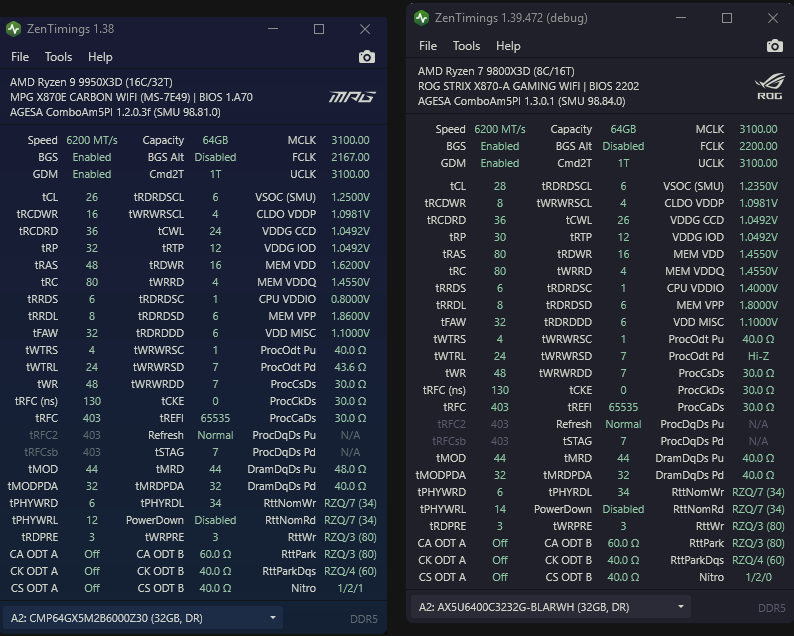Click ROG STRIX X870-A GAMING WIFI line
Image resolution: width=794 pixels, height=636 pixels.
tap(528, 86)
